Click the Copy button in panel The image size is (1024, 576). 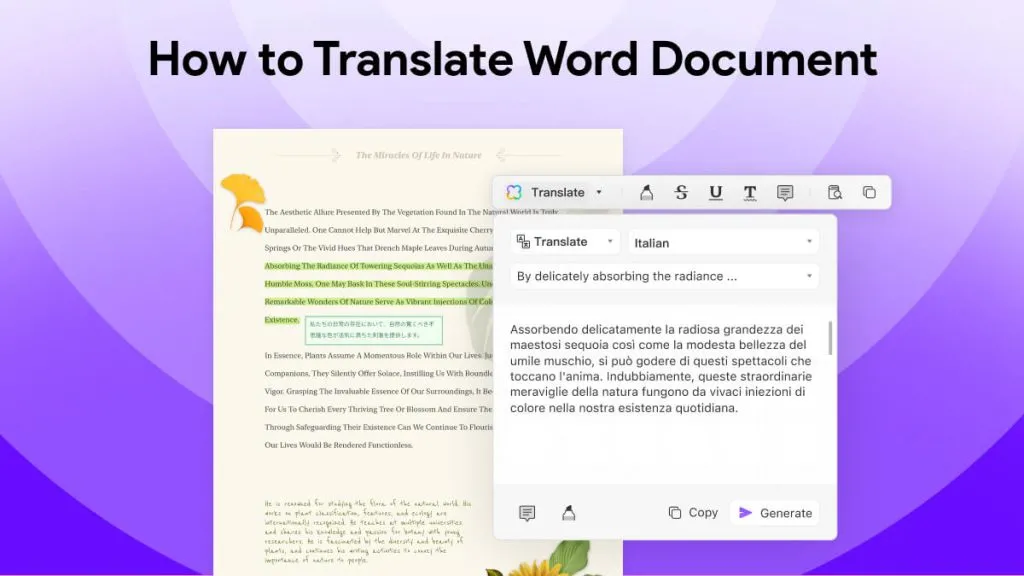click(x=693, y=513)
